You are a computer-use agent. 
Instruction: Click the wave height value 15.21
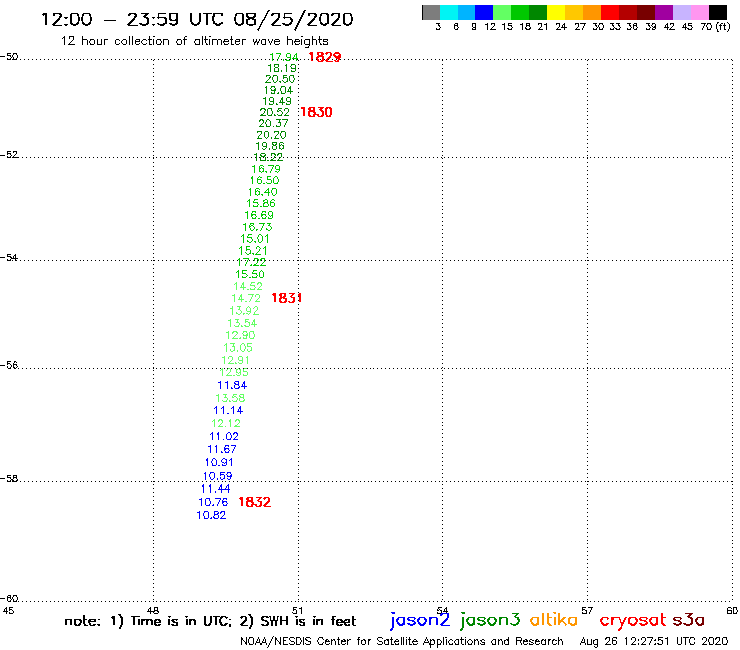[x=253, y=251]
